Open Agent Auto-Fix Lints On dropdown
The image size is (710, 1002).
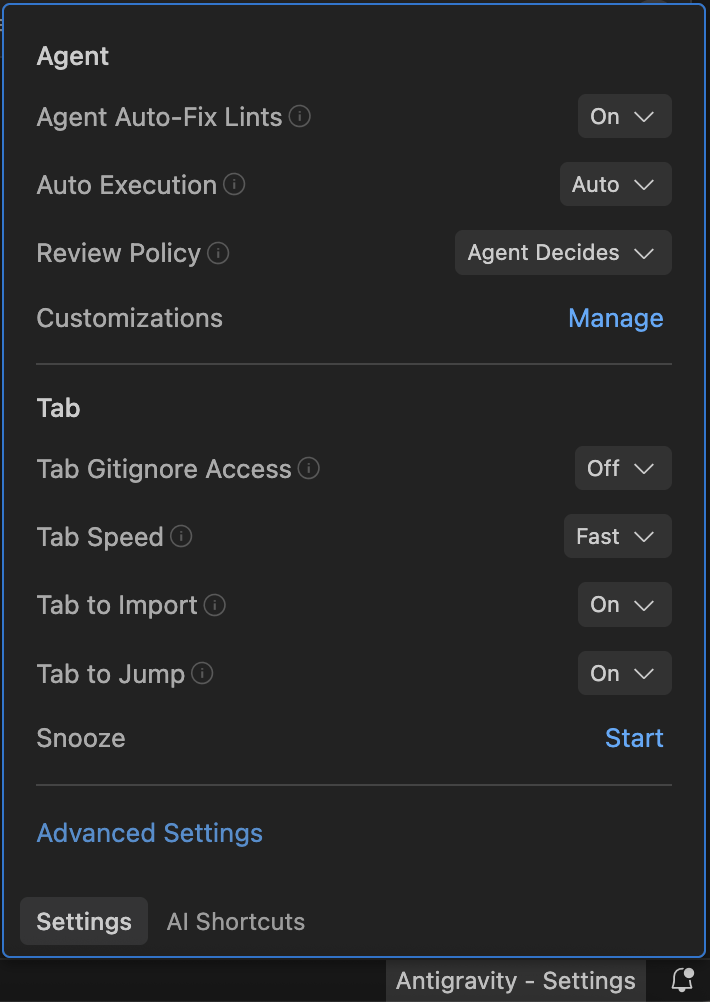click(624, 117)
